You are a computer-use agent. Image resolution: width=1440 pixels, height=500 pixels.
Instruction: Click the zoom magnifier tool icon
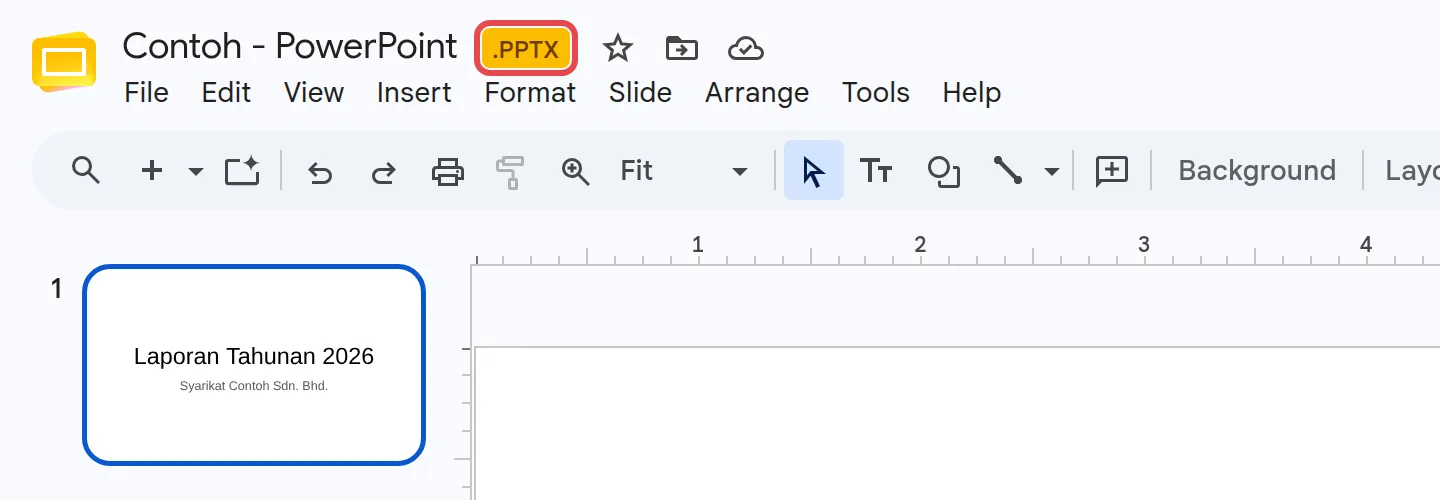575,171
